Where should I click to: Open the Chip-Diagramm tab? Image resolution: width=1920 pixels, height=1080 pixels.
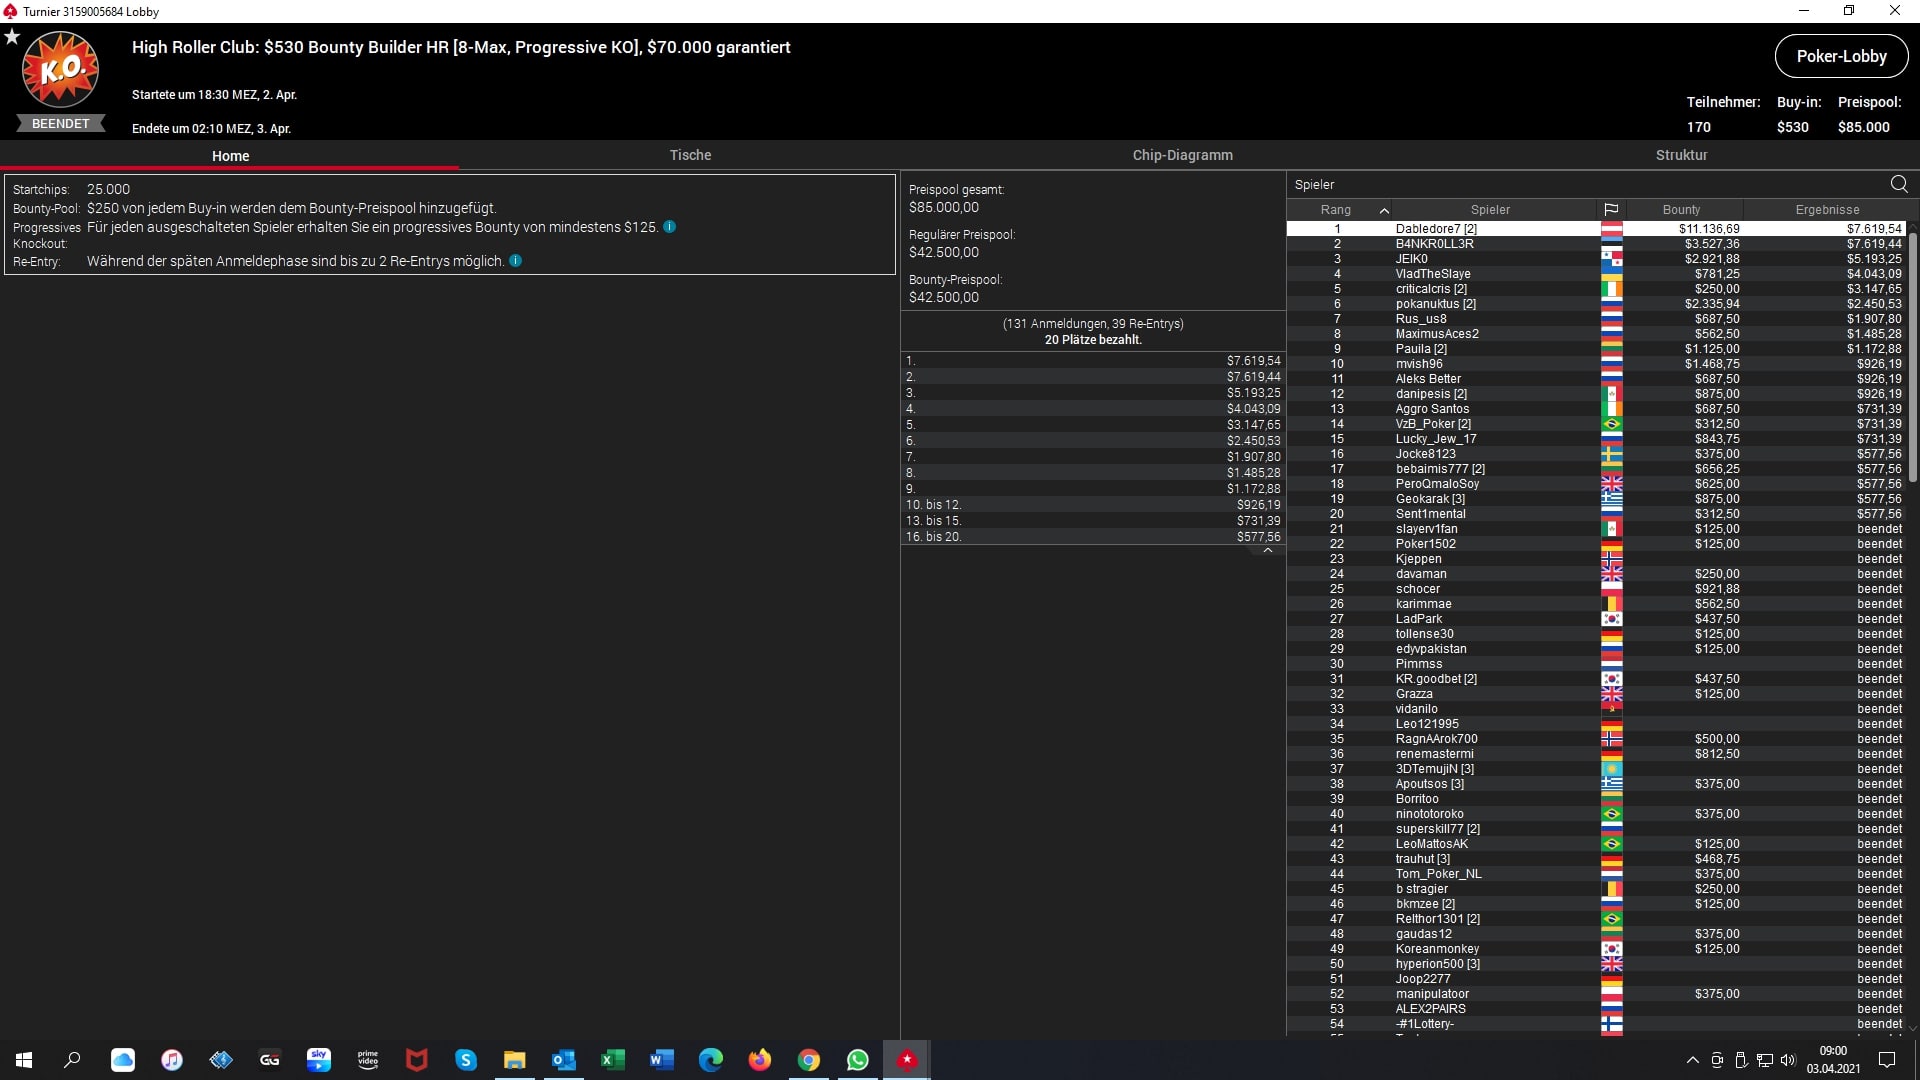[1182, 155]
